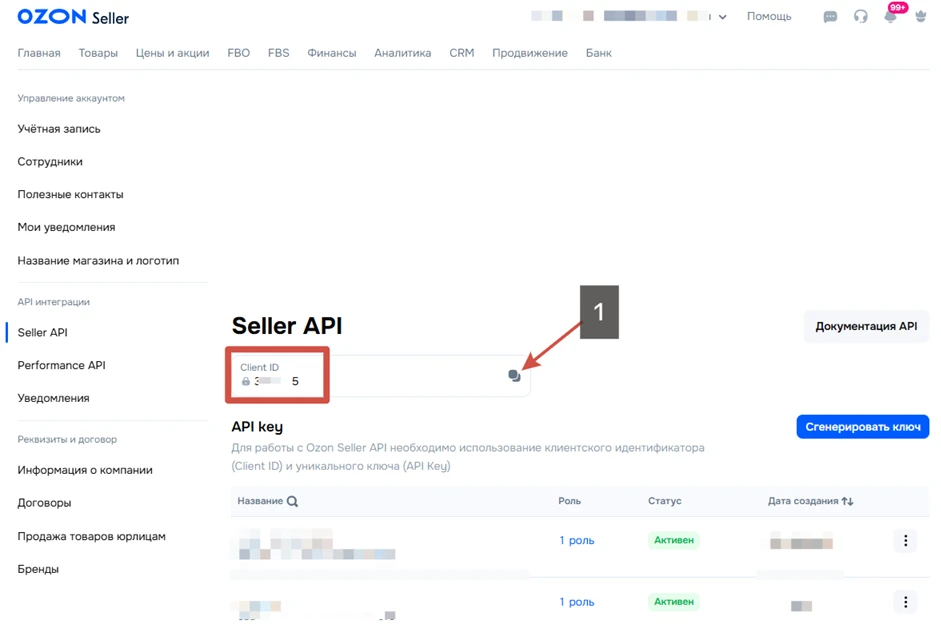Open three-dot menu for first API key

905,541
